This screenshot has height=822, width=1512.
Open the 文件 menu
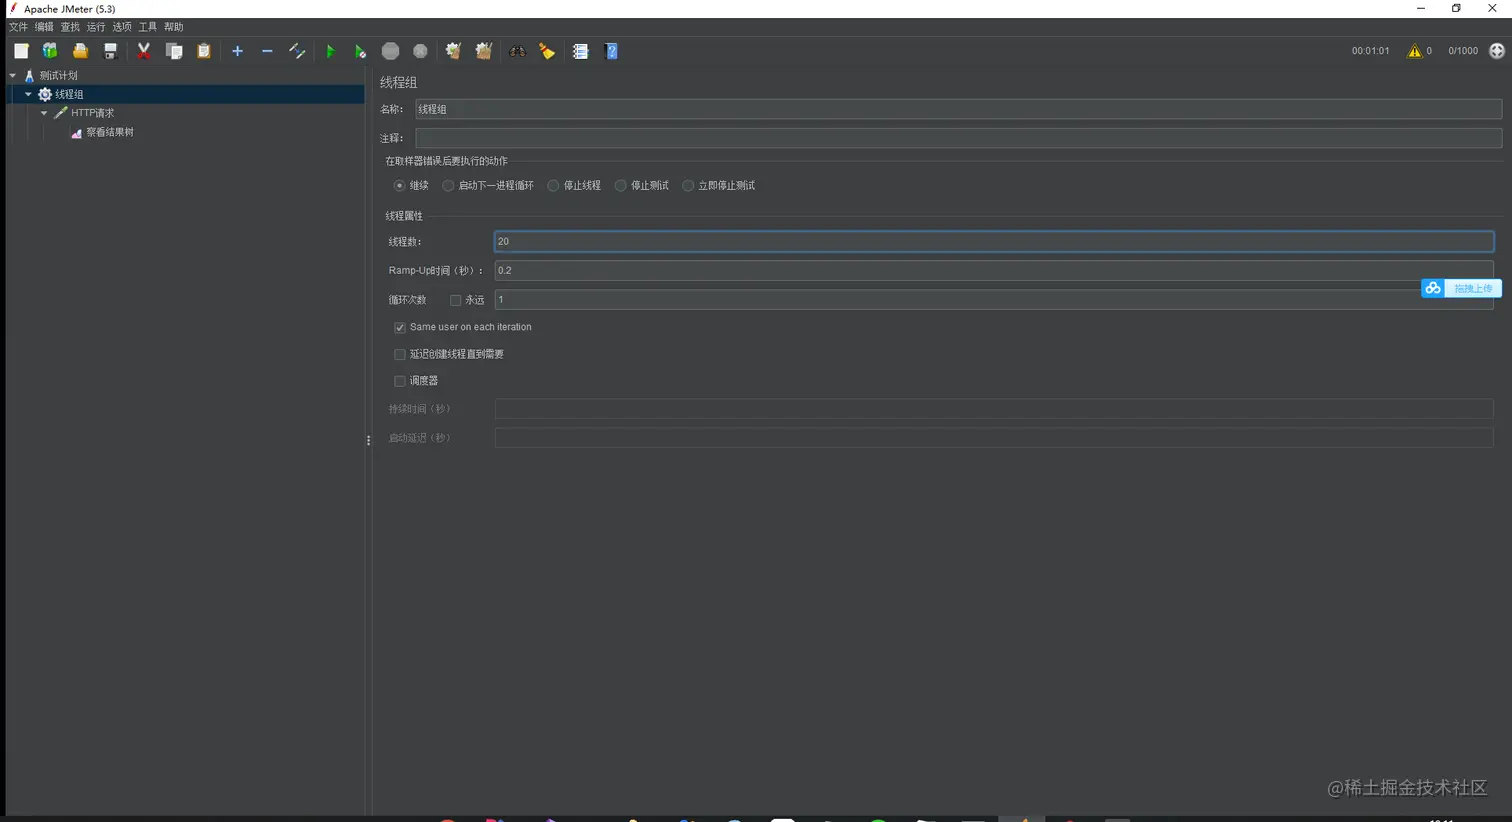[x=18, y=27]
